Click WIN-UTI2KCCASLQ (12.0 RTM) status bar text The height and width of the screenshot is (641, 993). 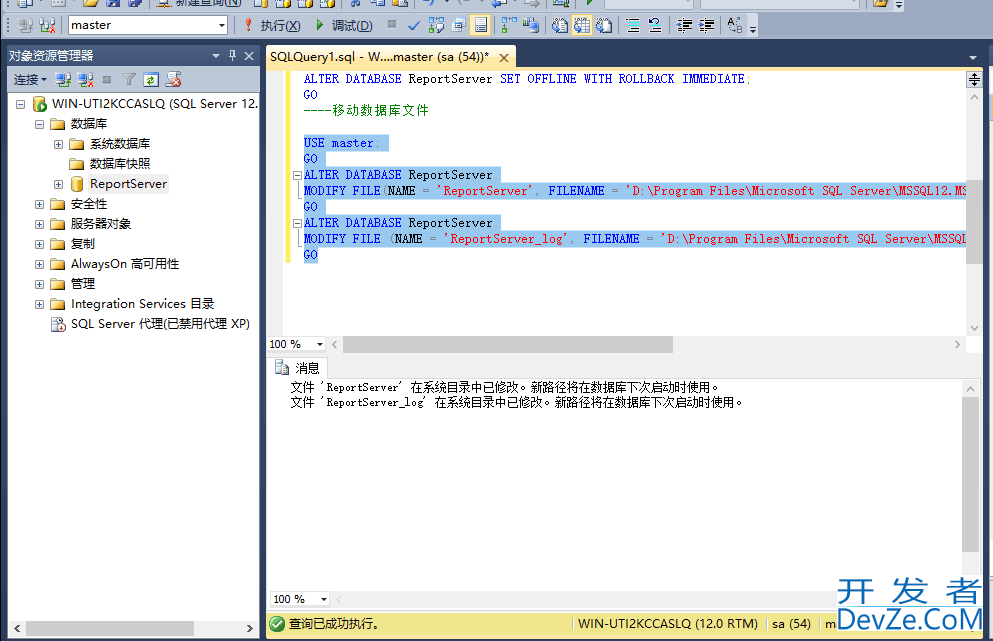(668, 624)
